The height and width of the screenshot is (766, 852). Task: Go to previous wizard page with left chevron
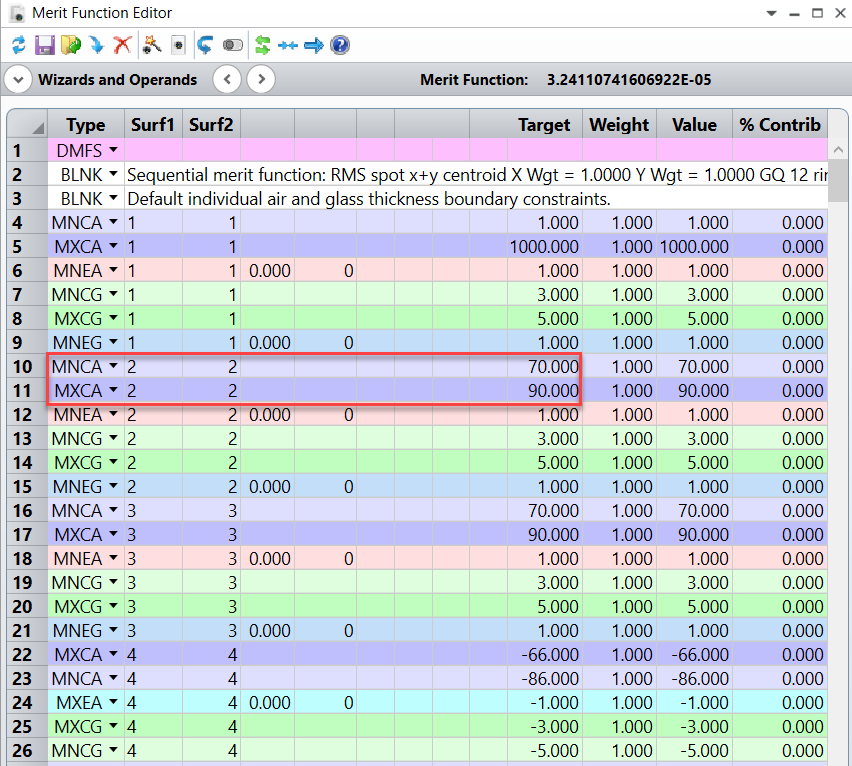pyautogui.click(x=227, y=79)
